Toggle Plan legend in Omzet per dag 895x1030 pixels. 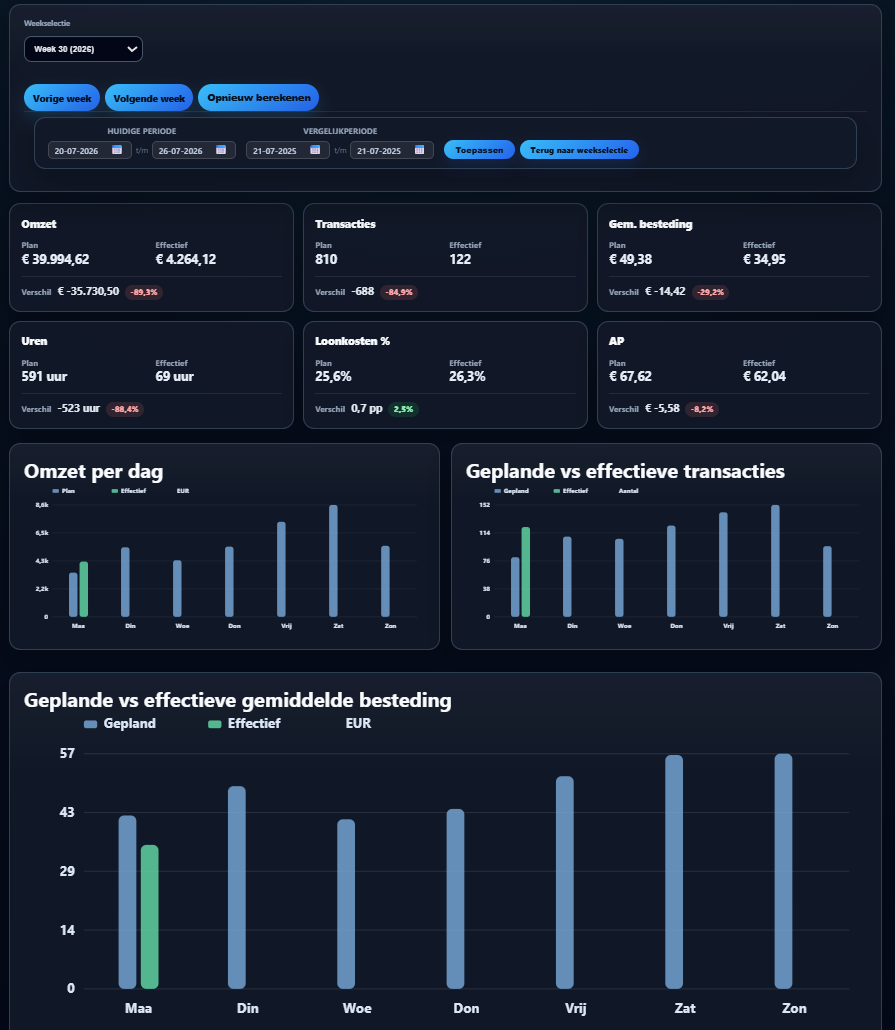coord(63,491)
